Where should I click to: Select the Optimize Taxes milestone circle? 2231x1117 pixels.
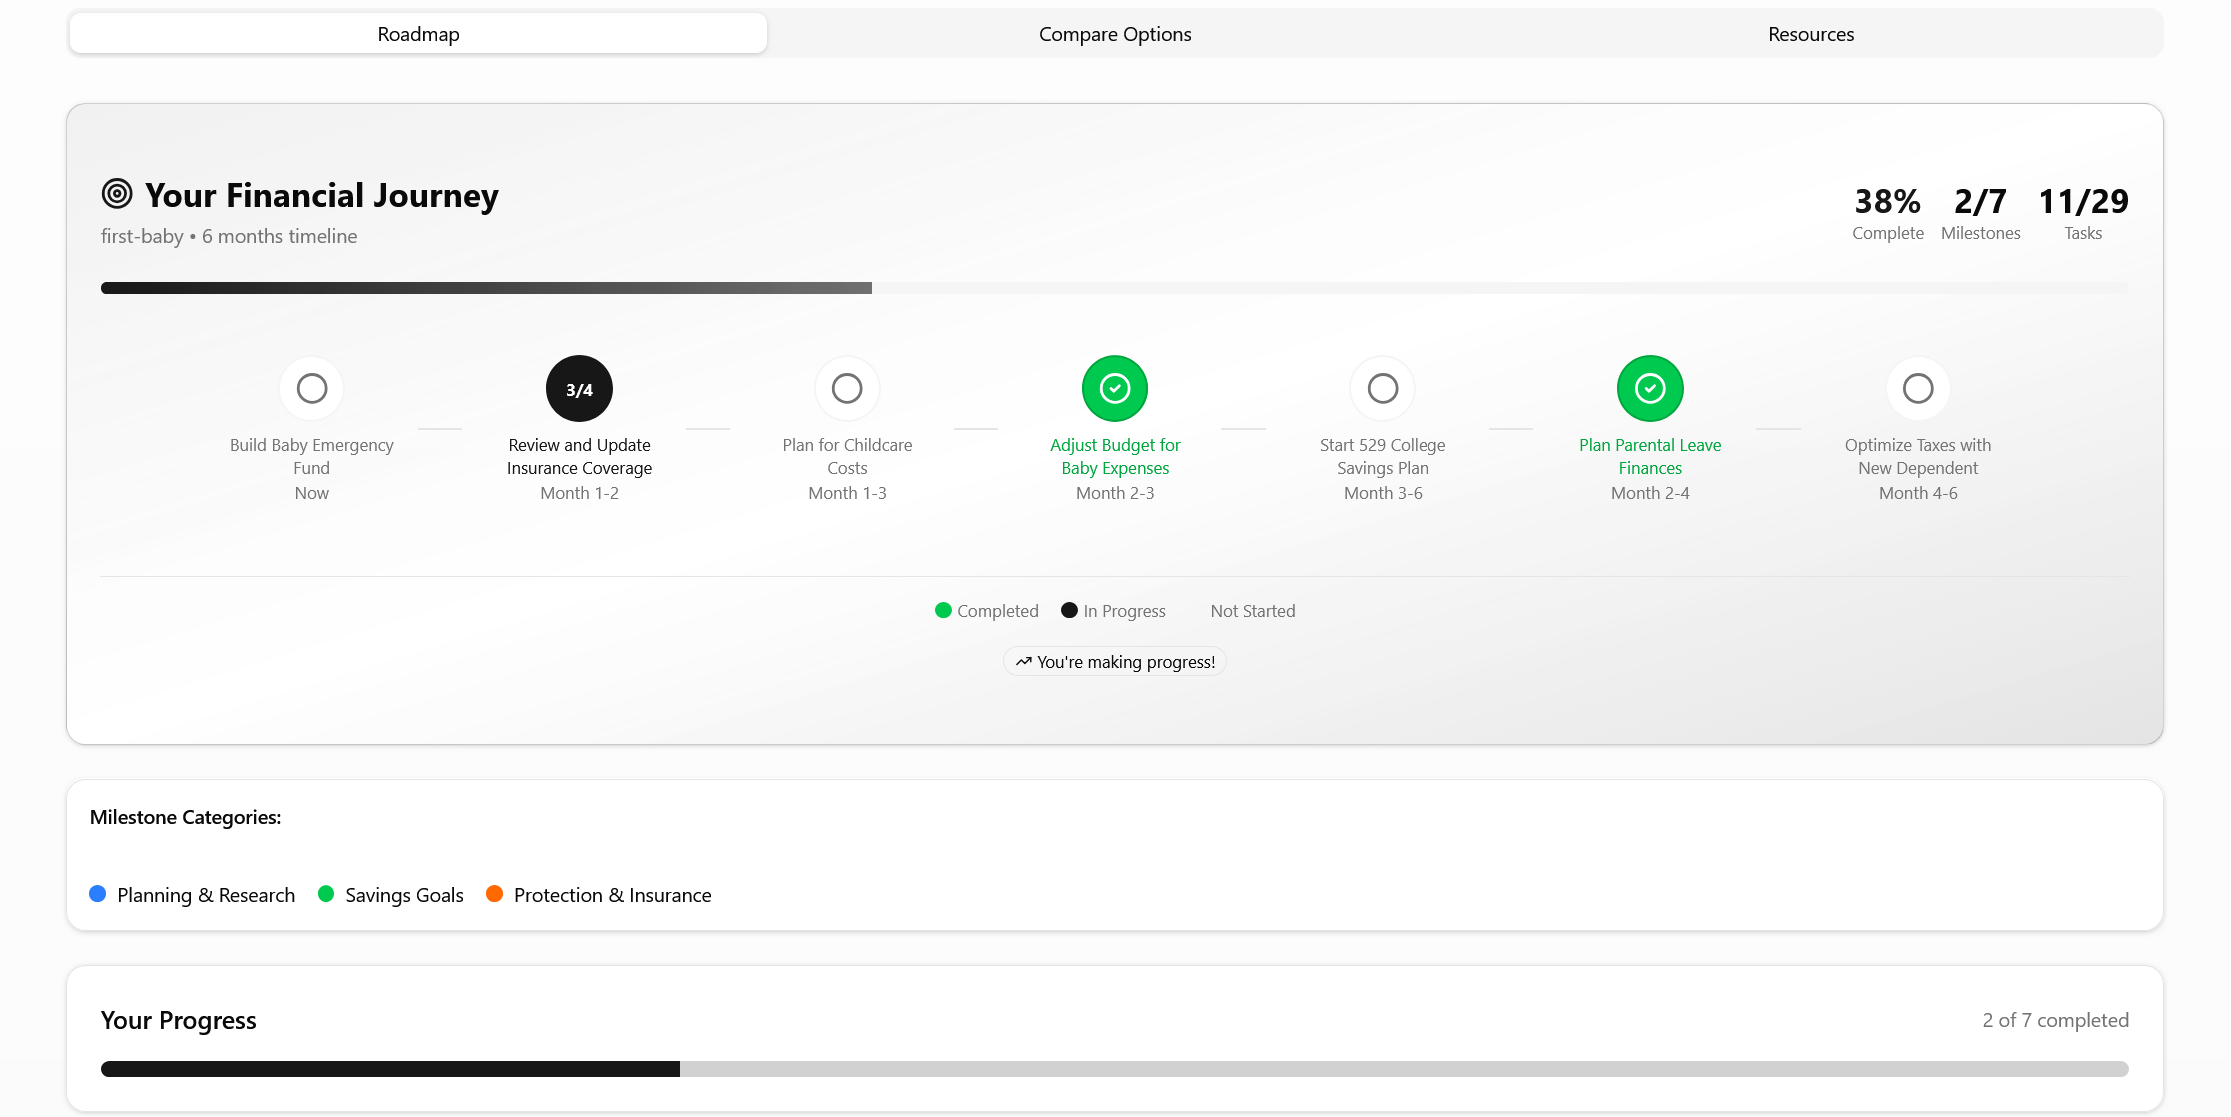pyautogui.click(x=1918, y=388)
